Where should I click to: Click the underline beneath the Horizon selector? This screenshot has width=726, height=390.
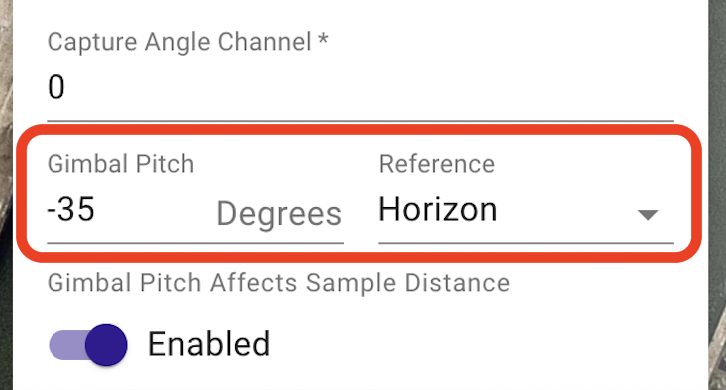[526, 242]
